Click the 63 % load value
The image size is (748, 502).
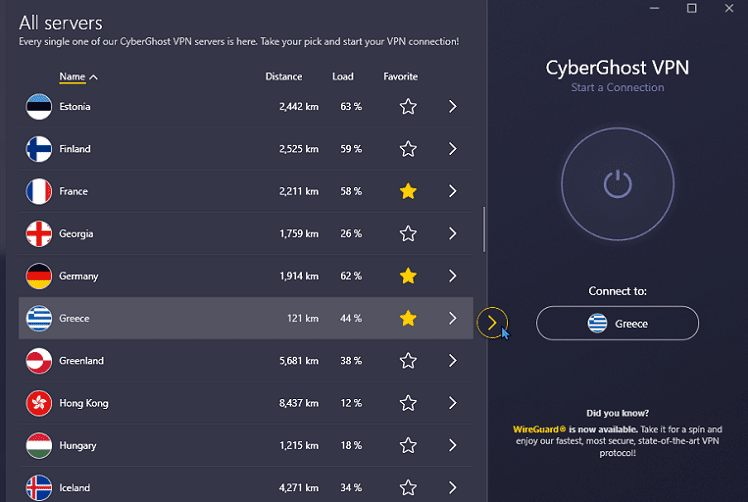click(x=351, y=106)
